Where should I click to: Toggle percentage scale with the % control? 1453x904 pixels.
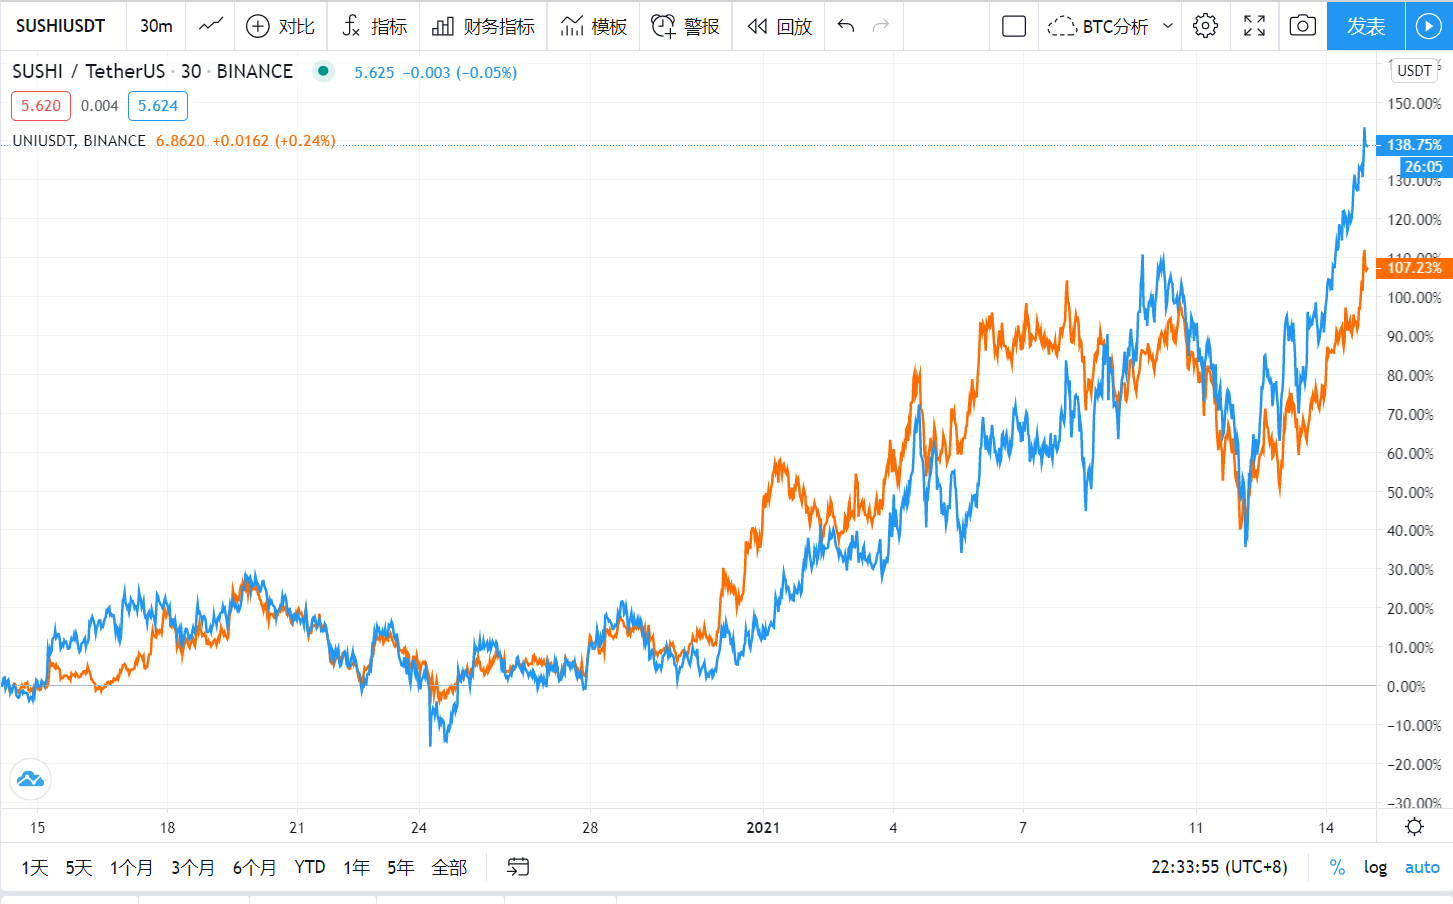point(1337,867)
